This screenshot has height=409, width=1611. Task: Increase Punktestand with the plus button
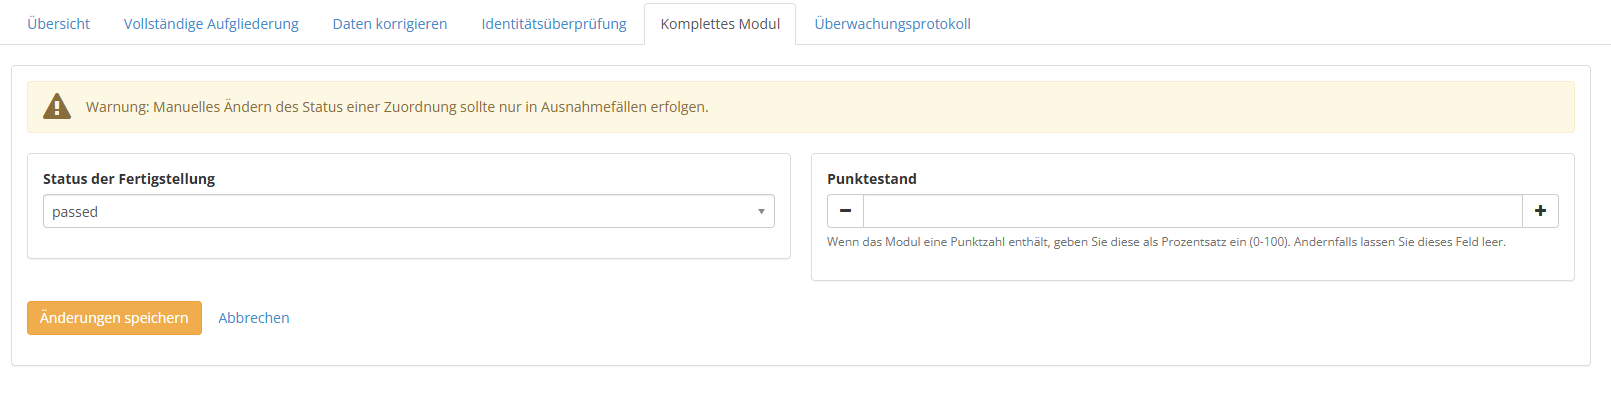pyautogui.click(x=1540, y=211)
